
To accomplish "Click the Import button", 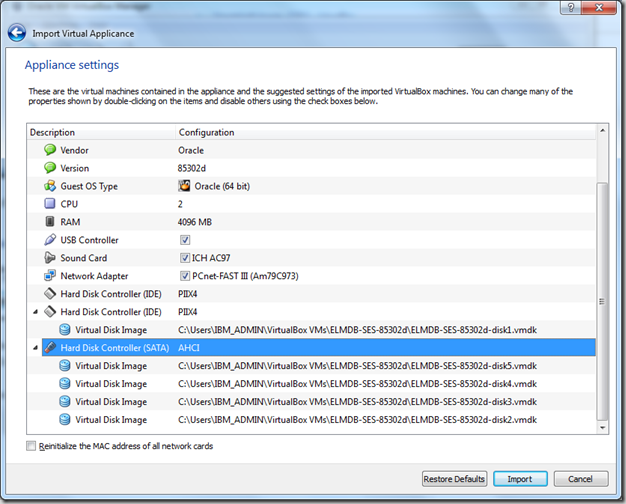I will click(520, 479).
